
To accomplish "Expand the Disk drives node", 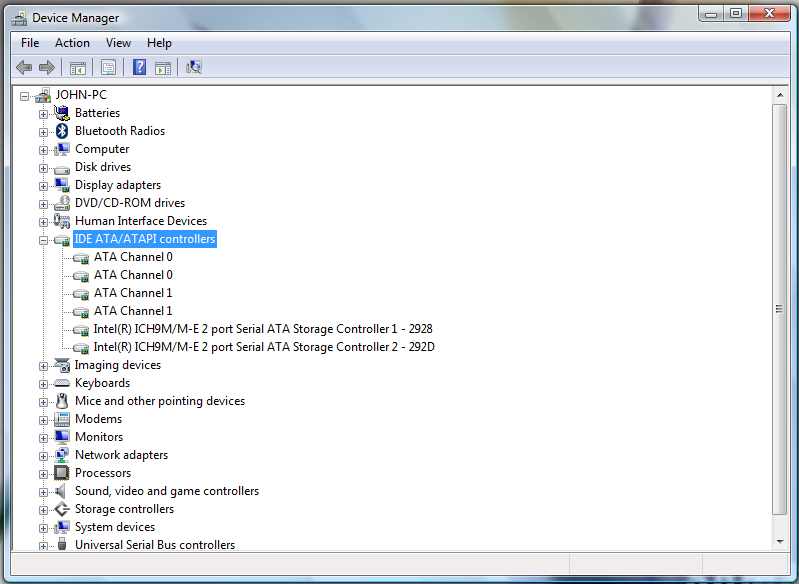I will coord(43,168).
